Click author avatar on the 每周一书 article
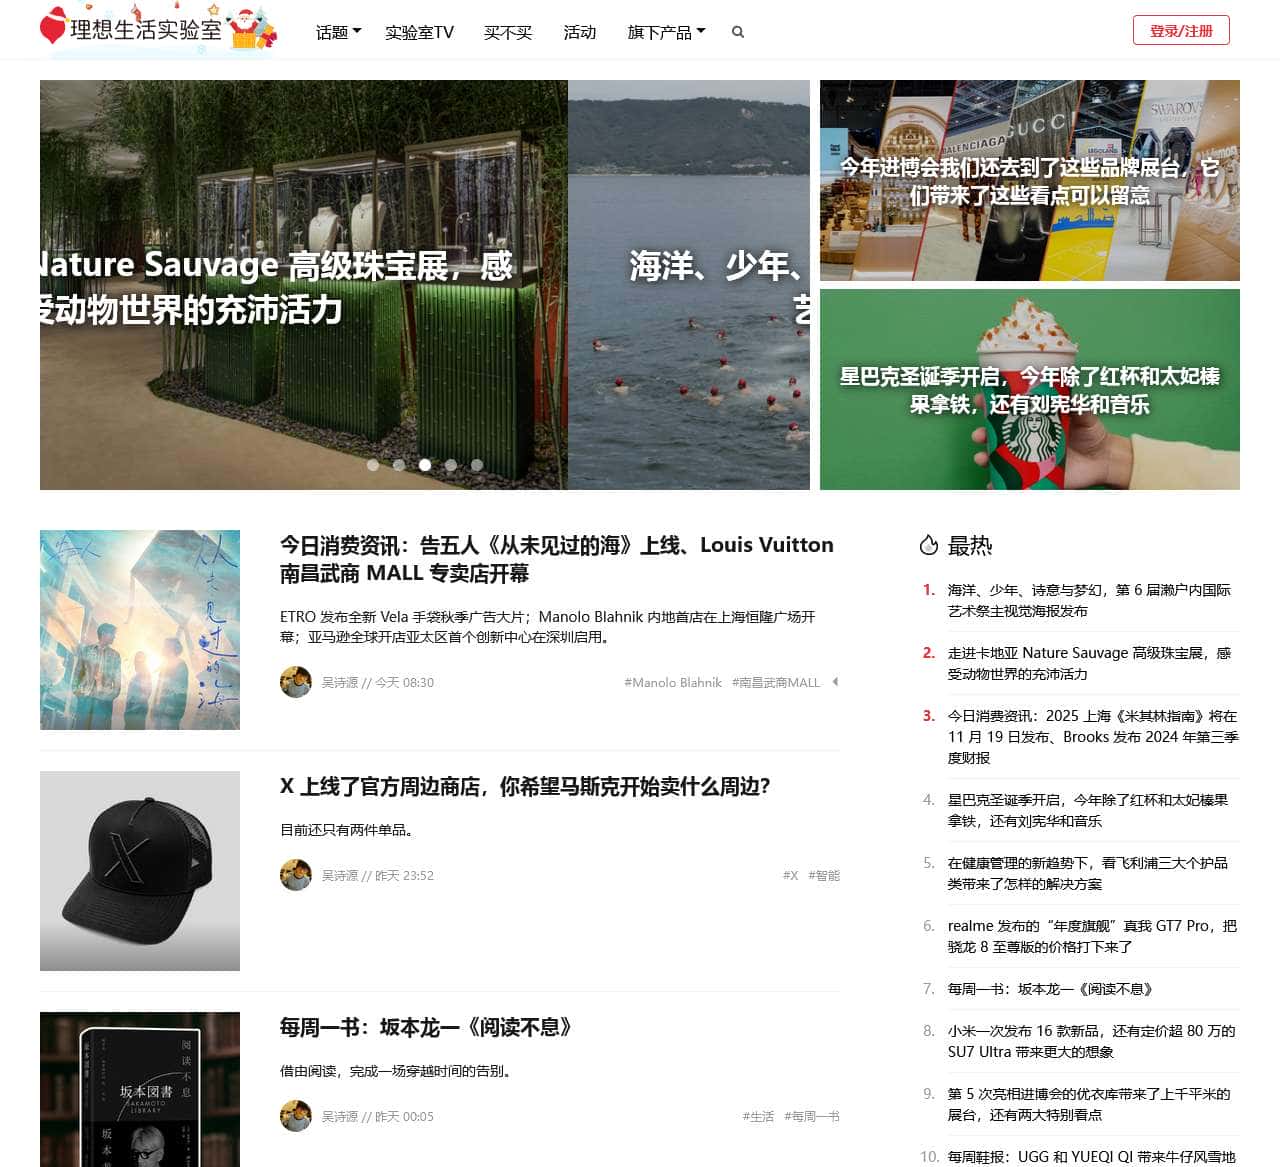Image resolution: width=1280 pixels, height=1167 pixels. 296,1116
